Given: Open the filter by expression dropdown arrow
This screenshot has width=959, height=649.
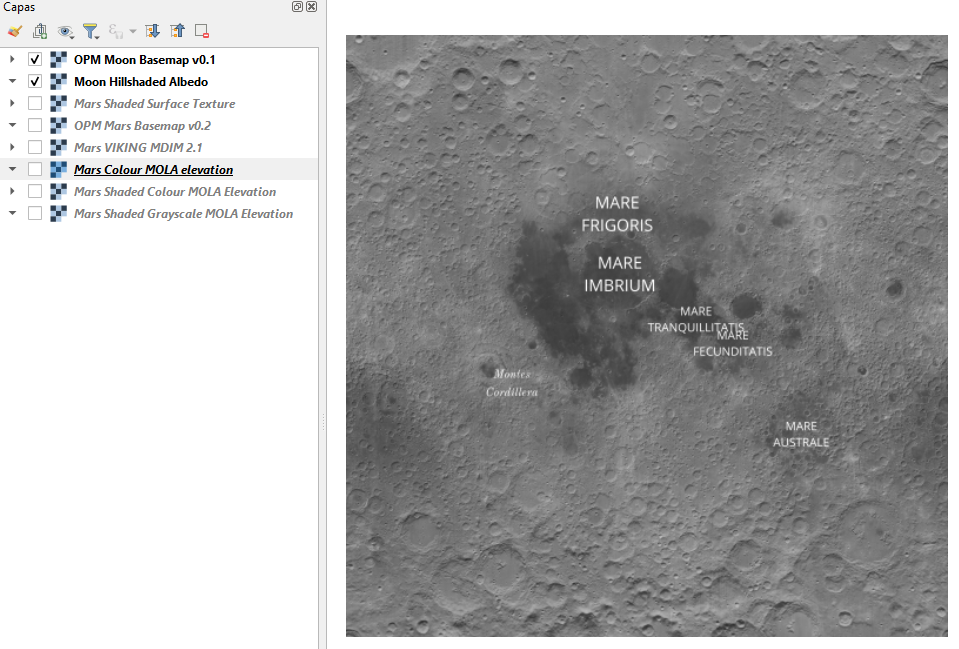Looking at the screenshot, I should tap(133, 31).
